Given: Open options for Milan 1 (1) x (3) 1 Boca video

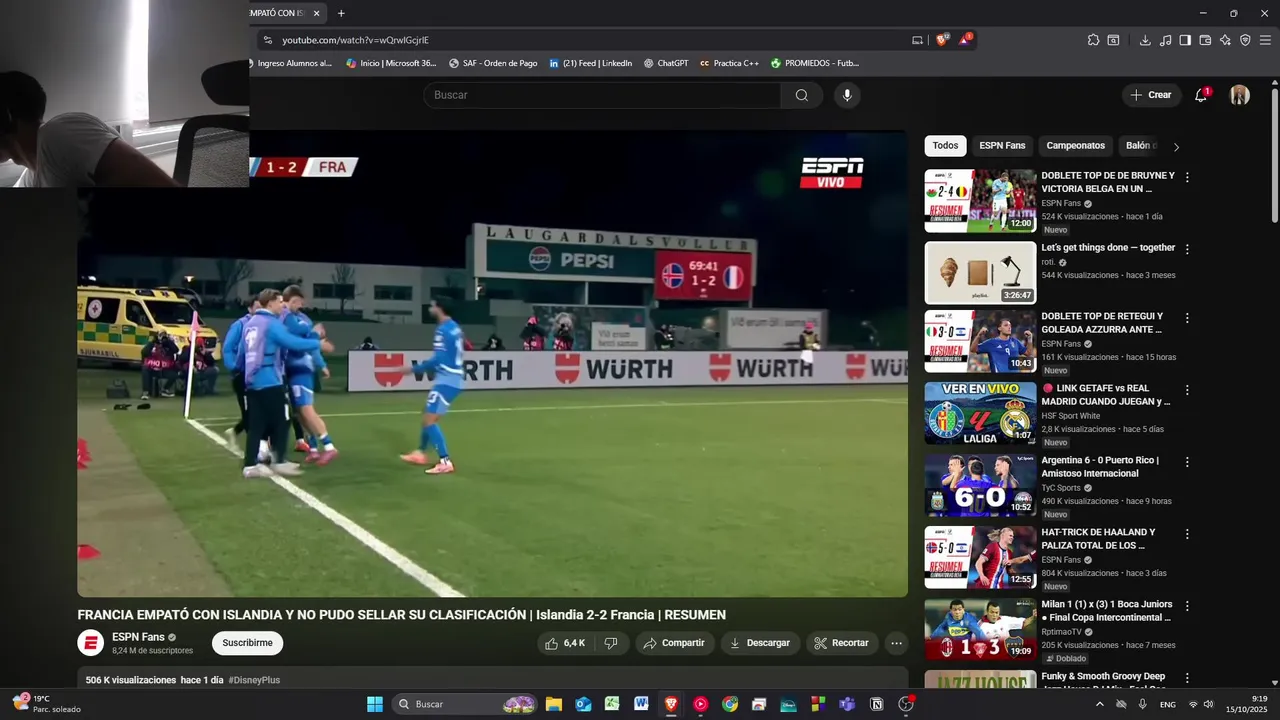Looking at the screenshot, I should click(1187, 606).
